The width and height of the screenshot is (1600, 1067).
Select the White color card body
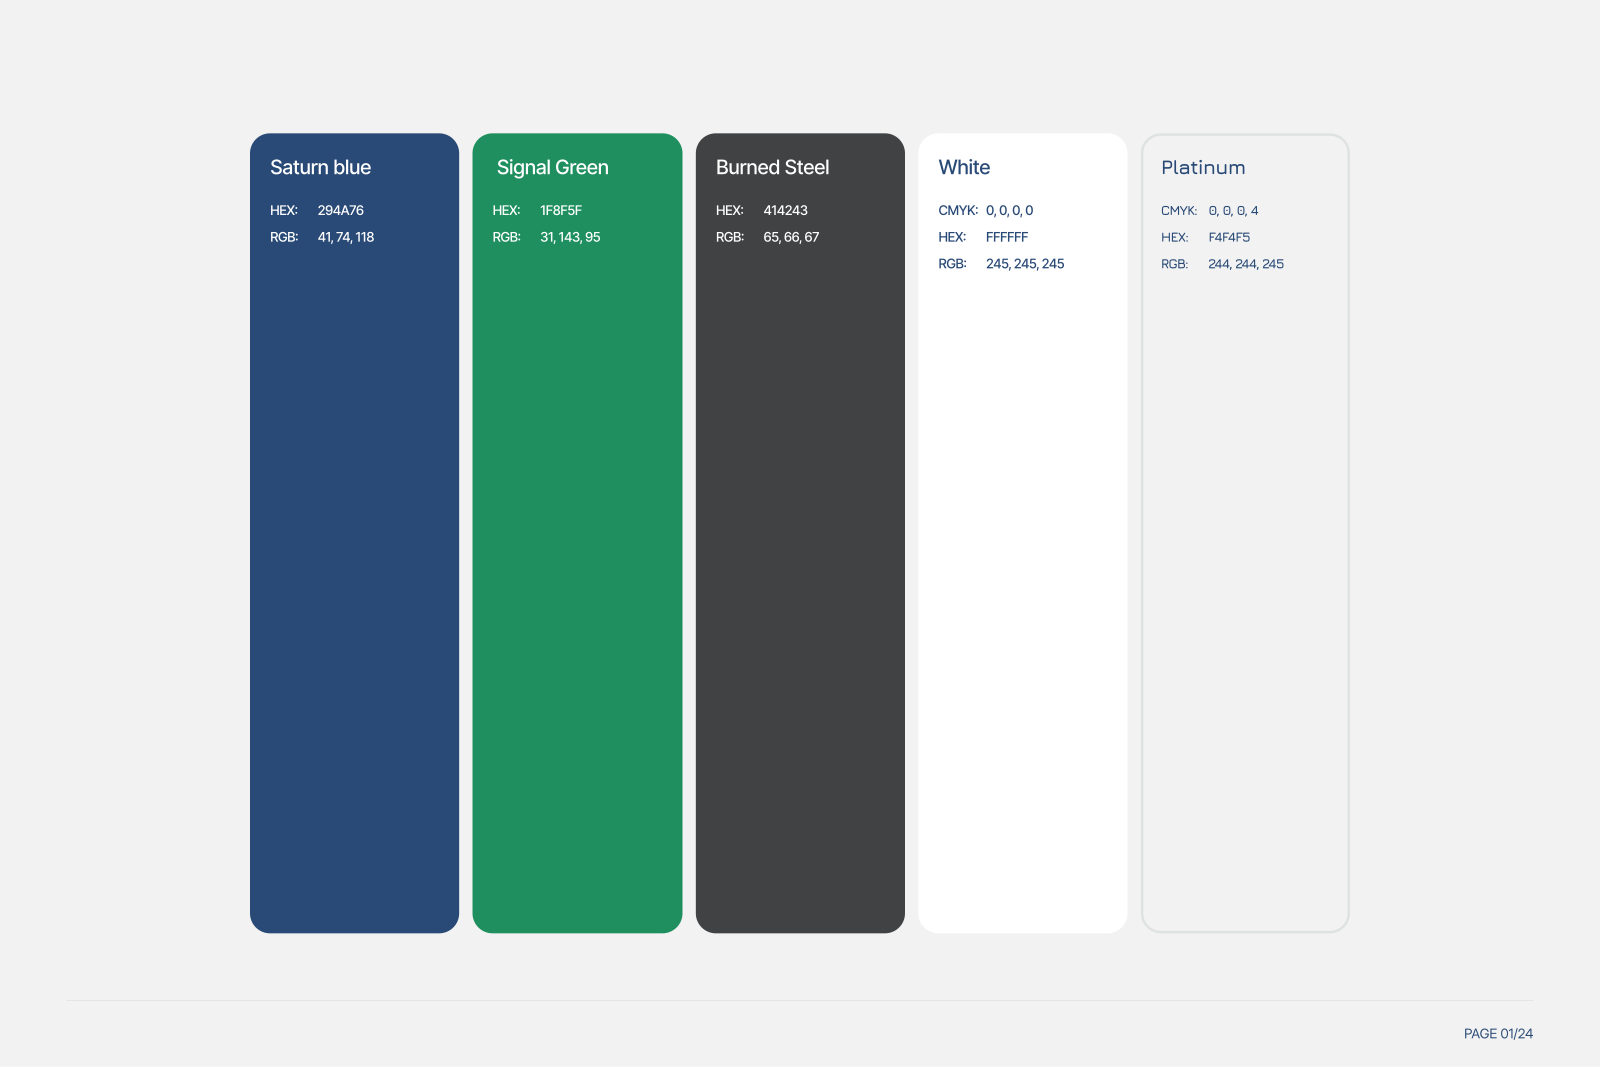[x=1023, y=533]
